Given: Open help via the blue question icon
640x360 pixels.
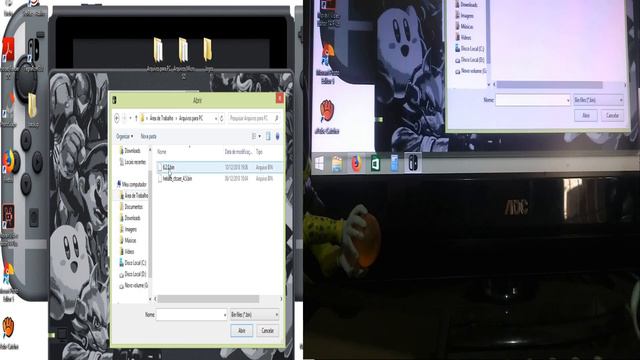Looking at the screenshot, I should coord(278,136).
